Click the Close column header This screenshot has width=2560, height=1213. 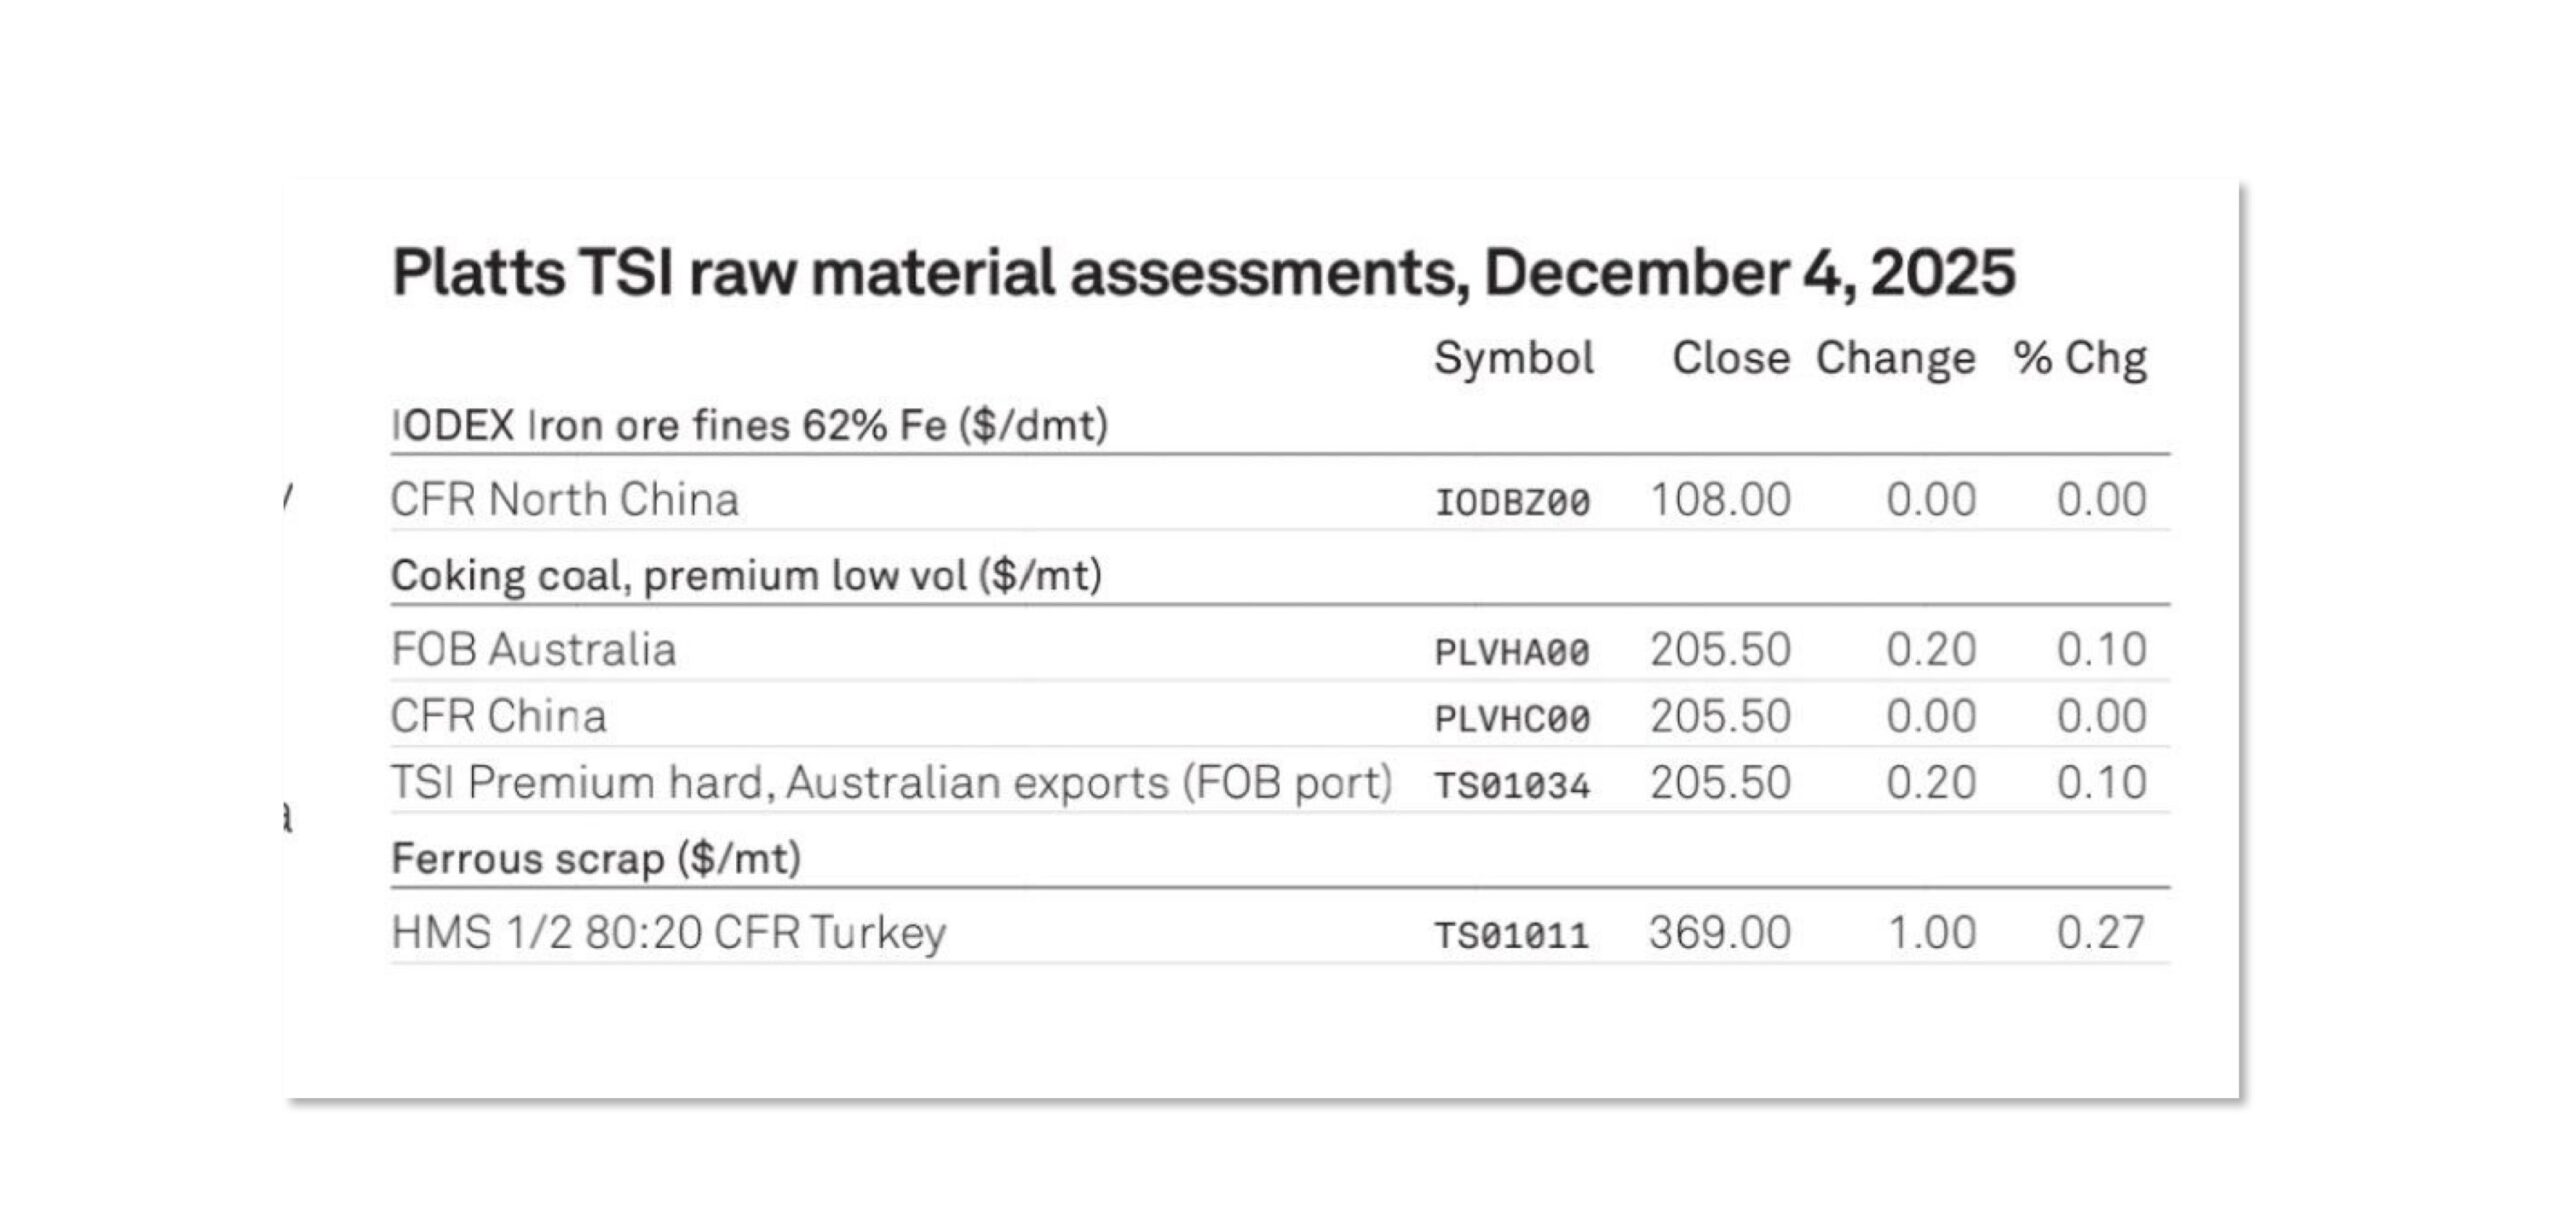coord(1731,358)
